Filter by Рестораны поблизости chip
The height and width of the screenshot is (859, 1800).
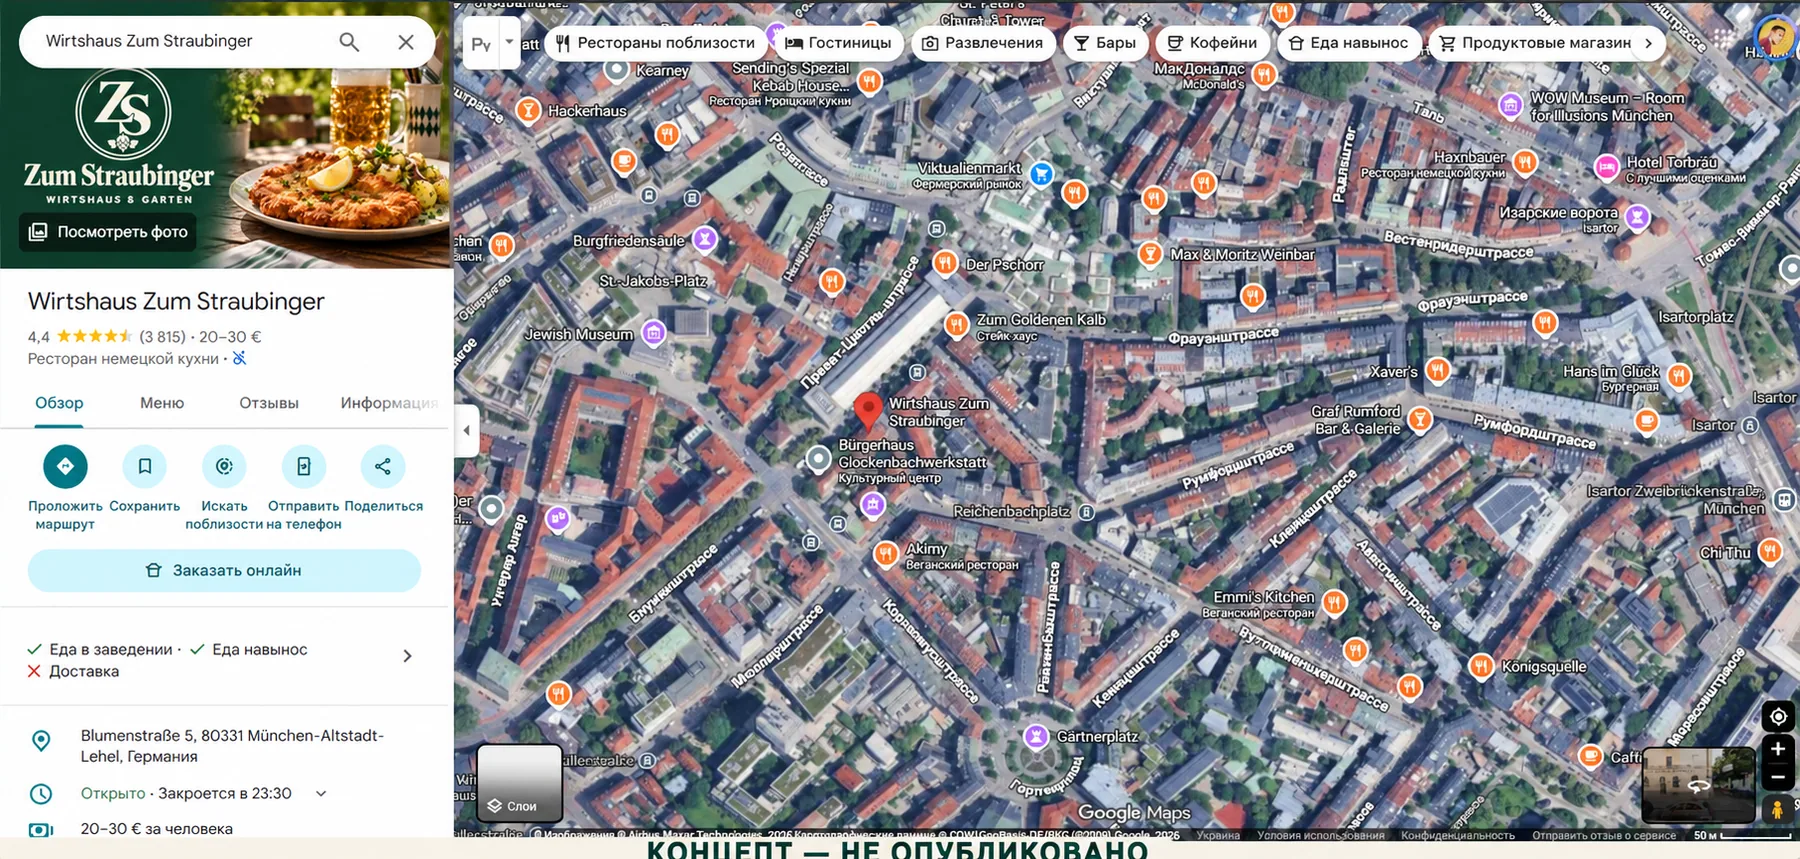pos(656,43)
